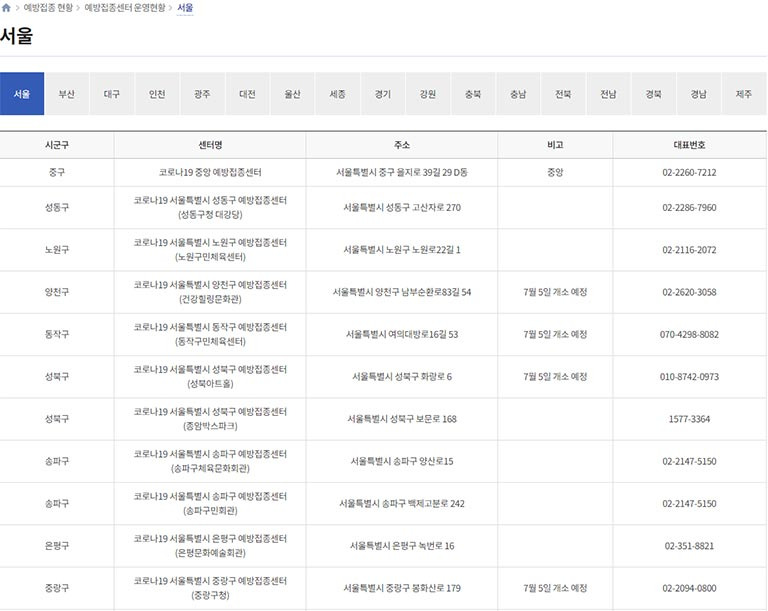Screen dimensions: 768x611
Task: Open the 인천 region tab
Action: [x=157, y=94]
